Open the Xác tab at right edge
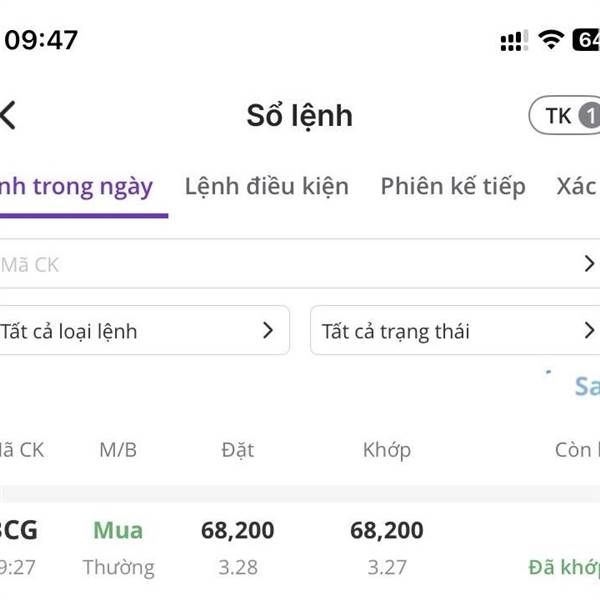The height and width of the screenshot is (600, 600). pyautogui.click(x=577, y=186)
